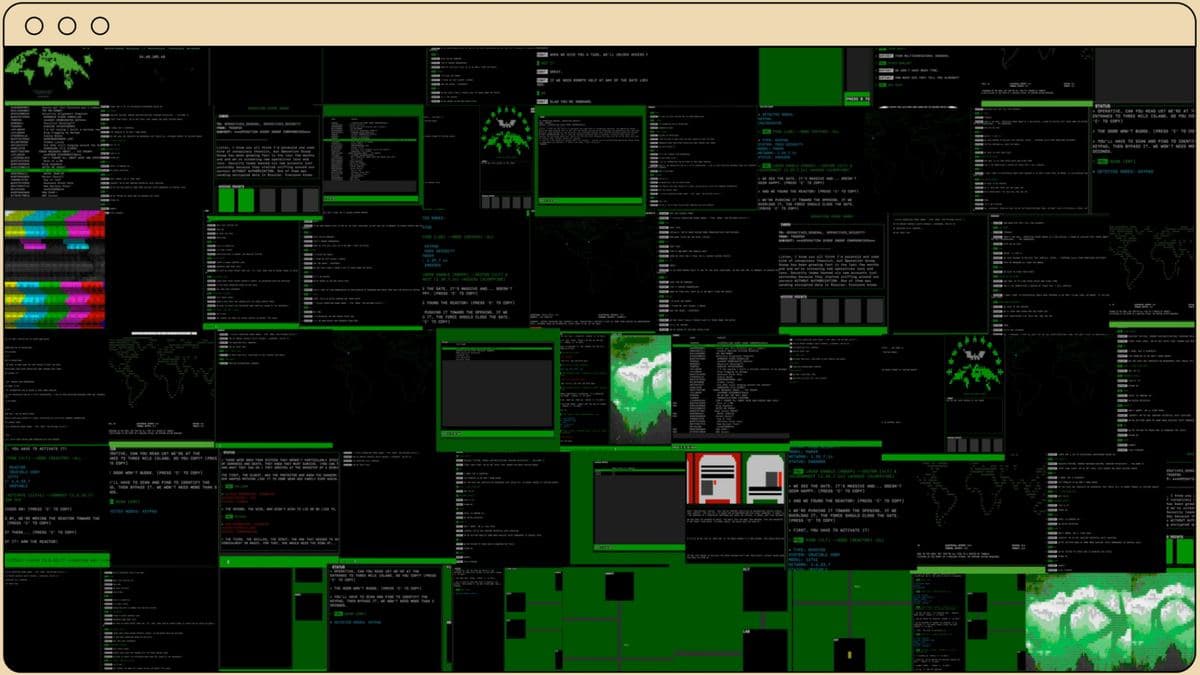Toggle the third gray access point square

(266, 200)
